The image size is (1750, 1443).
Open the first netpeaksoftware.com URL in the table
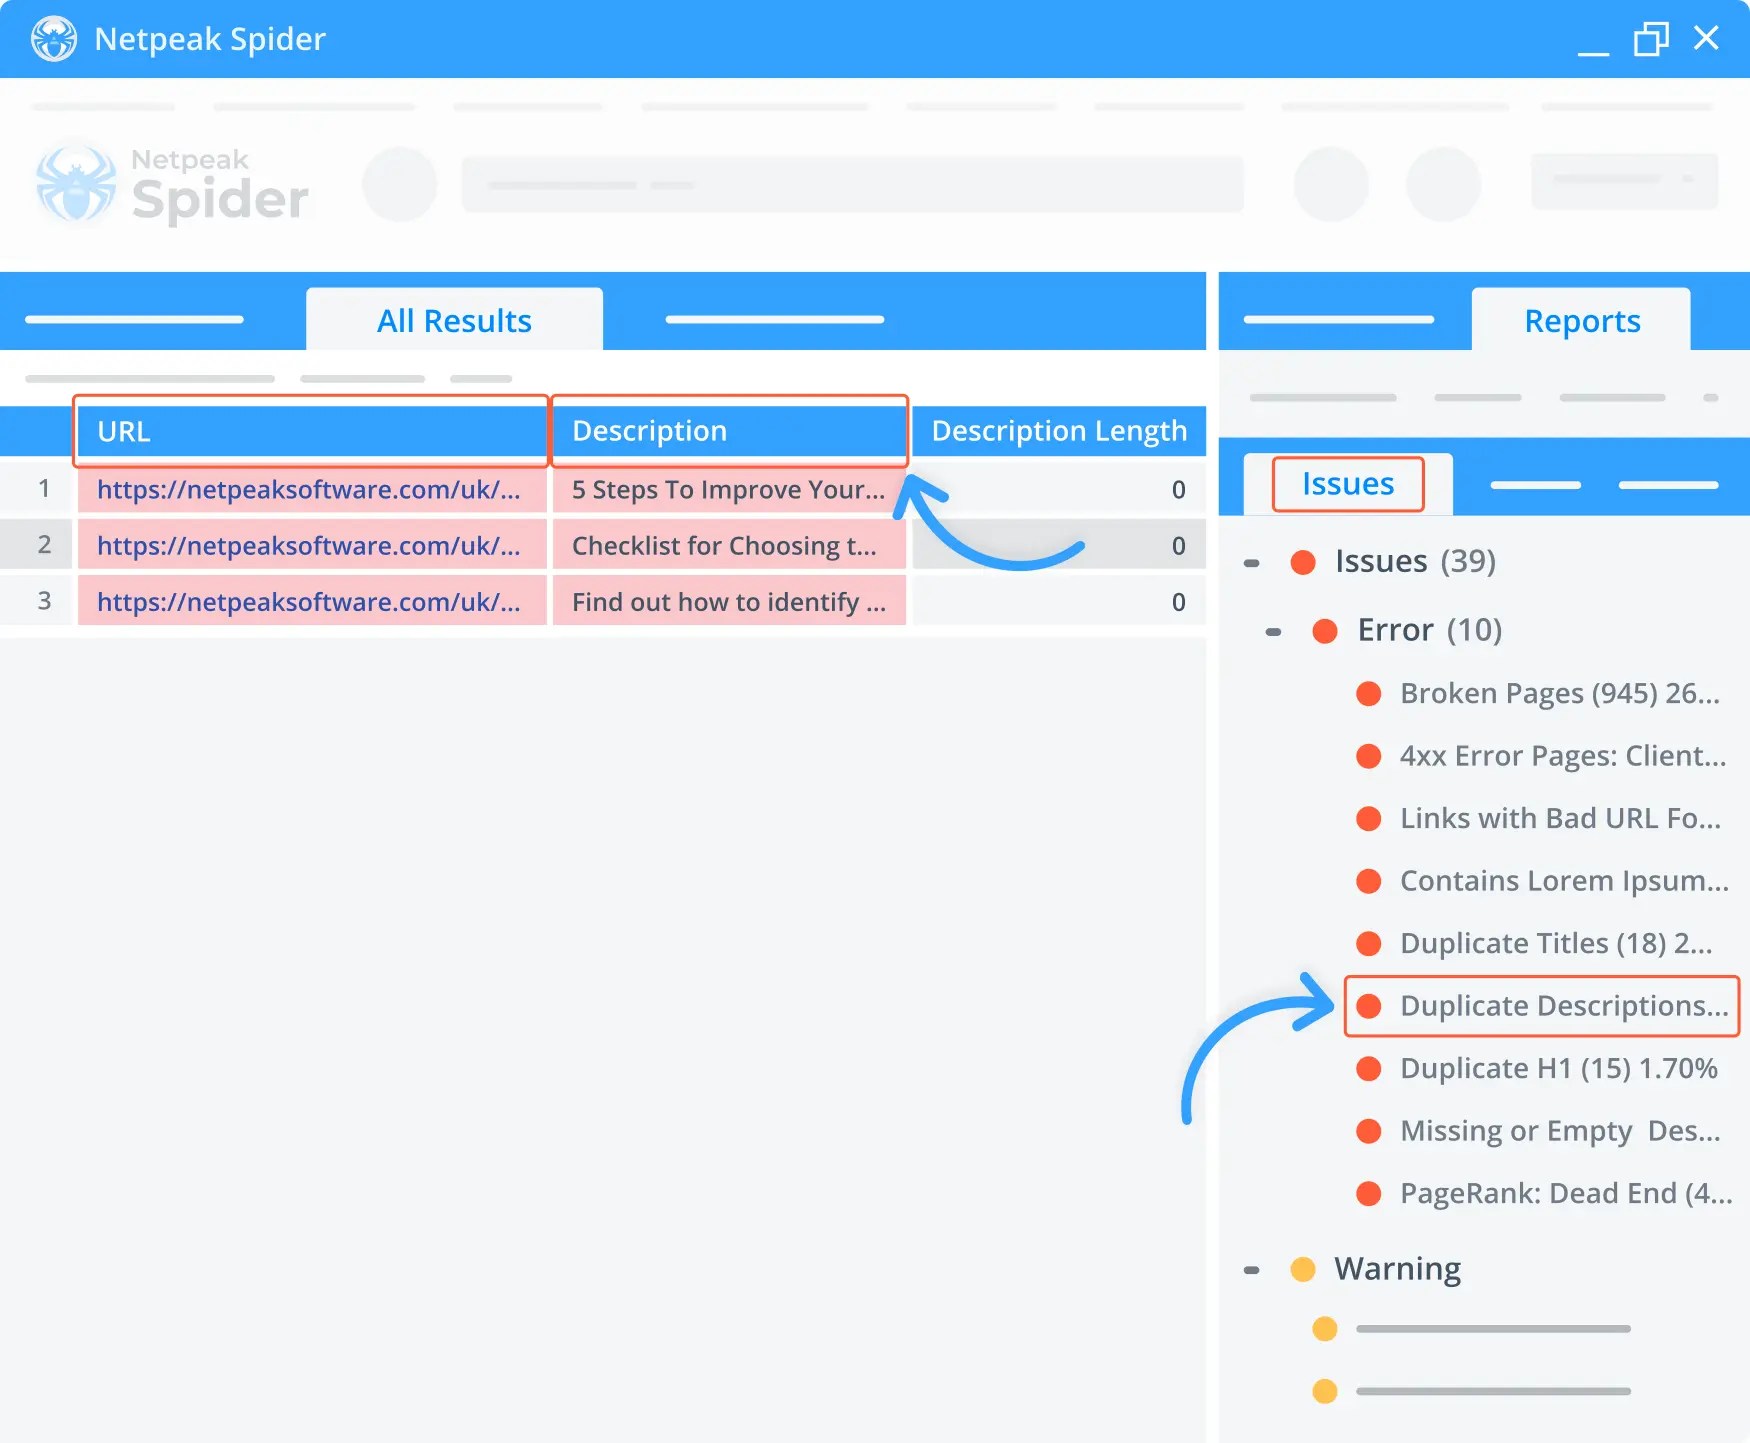pyautogui.click(x=308, y=490)
